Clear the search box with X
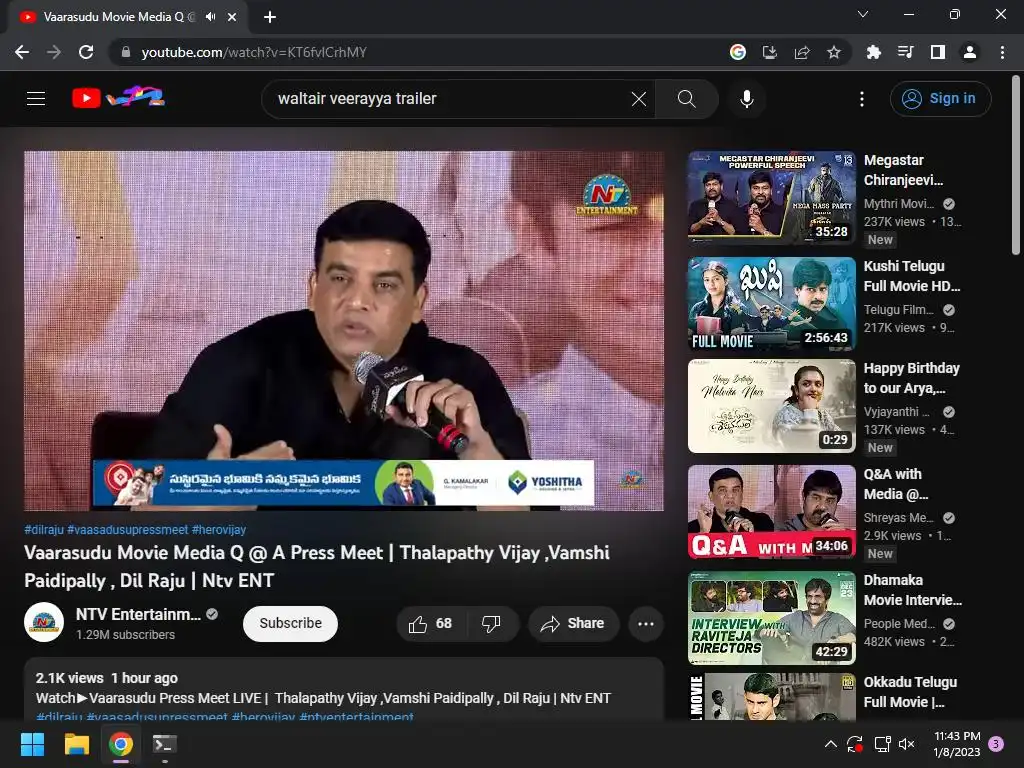The width and height of the screenshot is (1024, 768). point(639,99)
